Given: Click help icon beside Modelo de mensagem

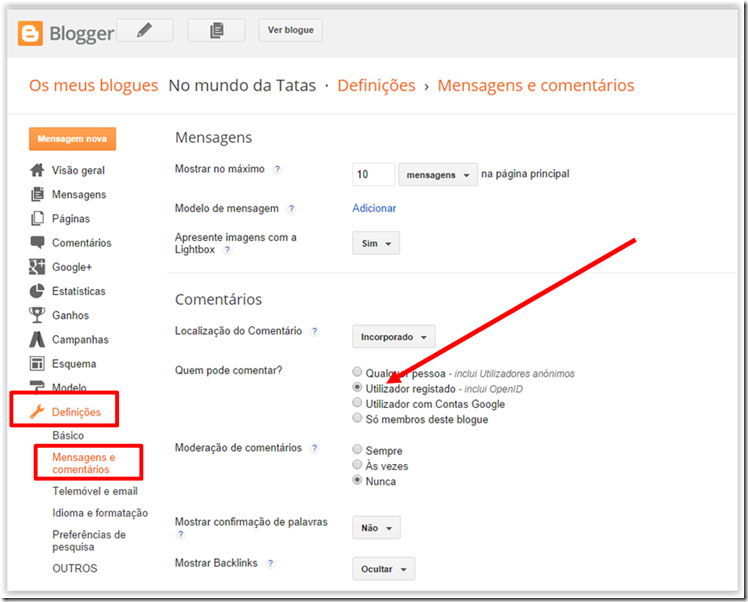Looking at the screenshot, I should 291,209.
